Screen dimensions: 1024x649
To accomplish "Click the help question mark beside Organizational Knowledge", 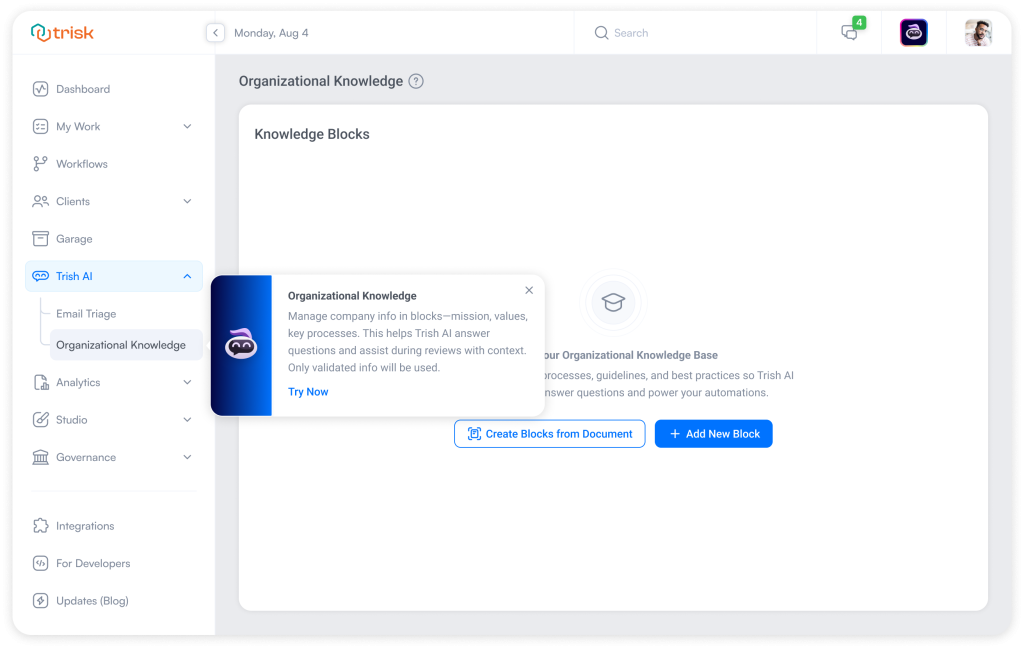I will 416,81.
